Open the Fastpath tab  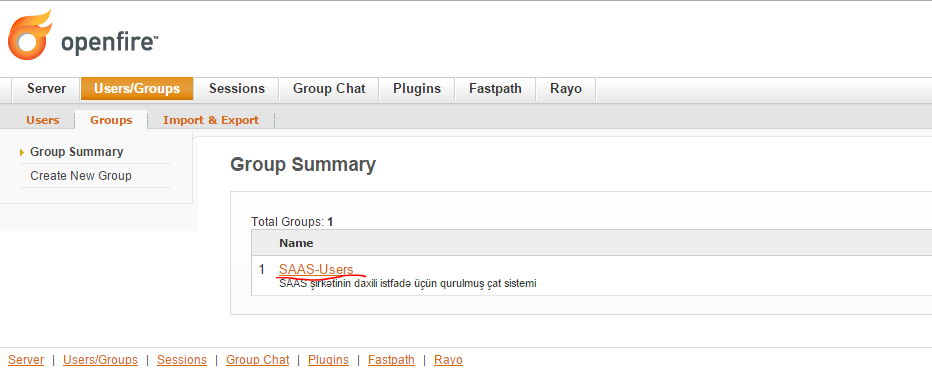click(495, 89)
